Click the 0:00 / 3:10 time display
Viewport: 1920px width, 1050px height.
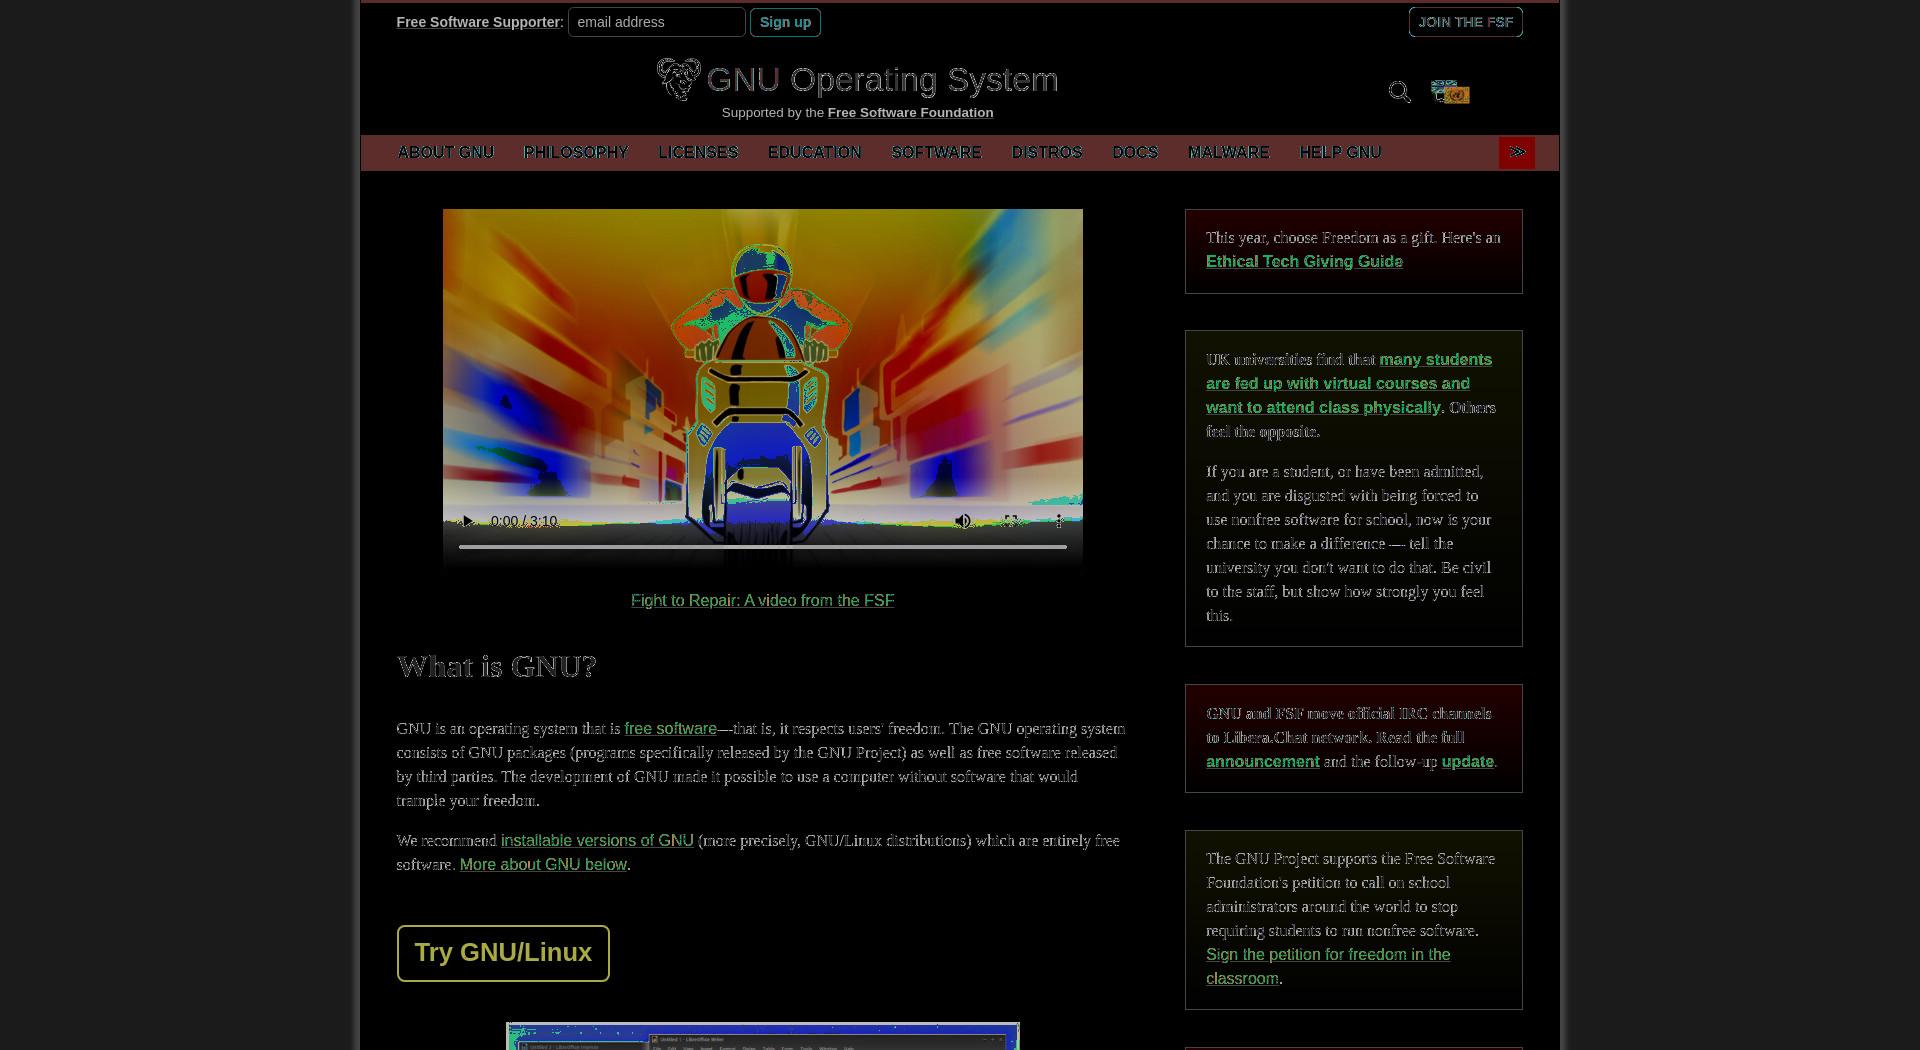coord(524,521)
